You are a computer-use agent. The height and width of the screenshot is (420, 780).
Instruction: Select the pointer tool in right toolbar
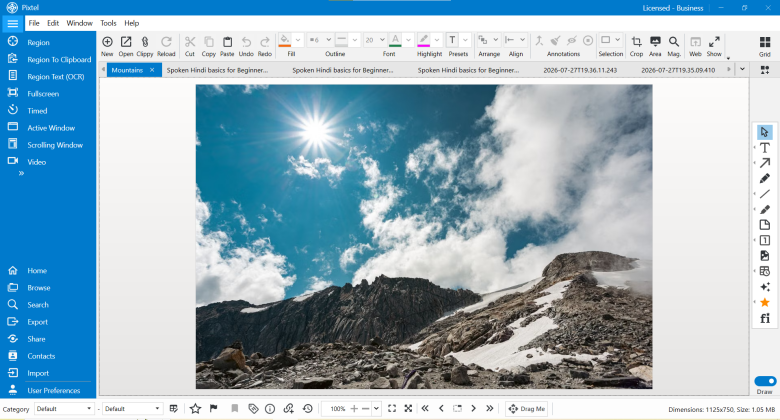[x=765, y=132]
